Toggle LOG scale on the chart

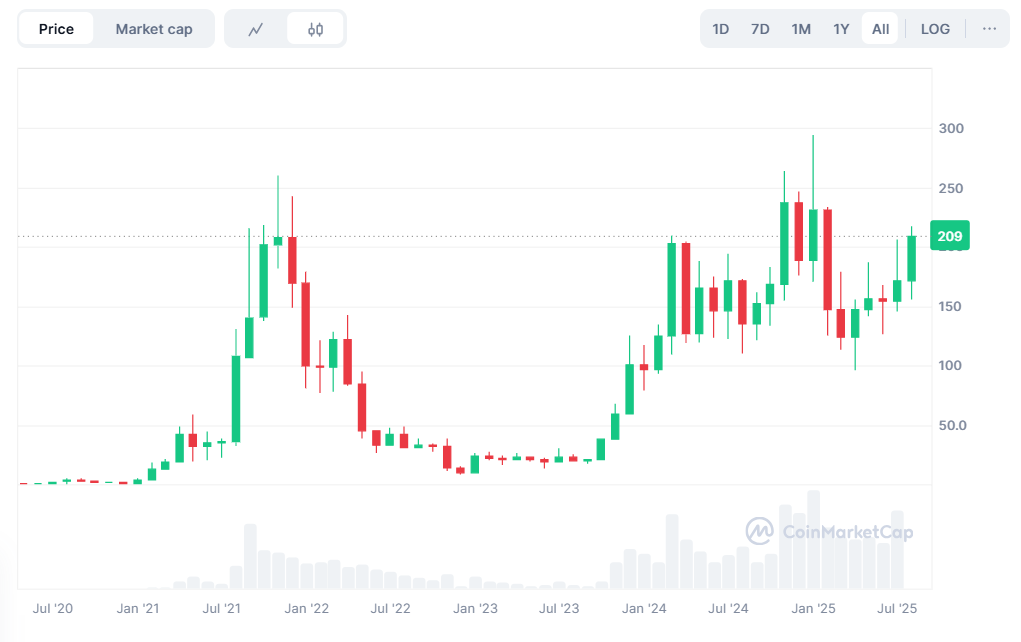click(935, 29)
